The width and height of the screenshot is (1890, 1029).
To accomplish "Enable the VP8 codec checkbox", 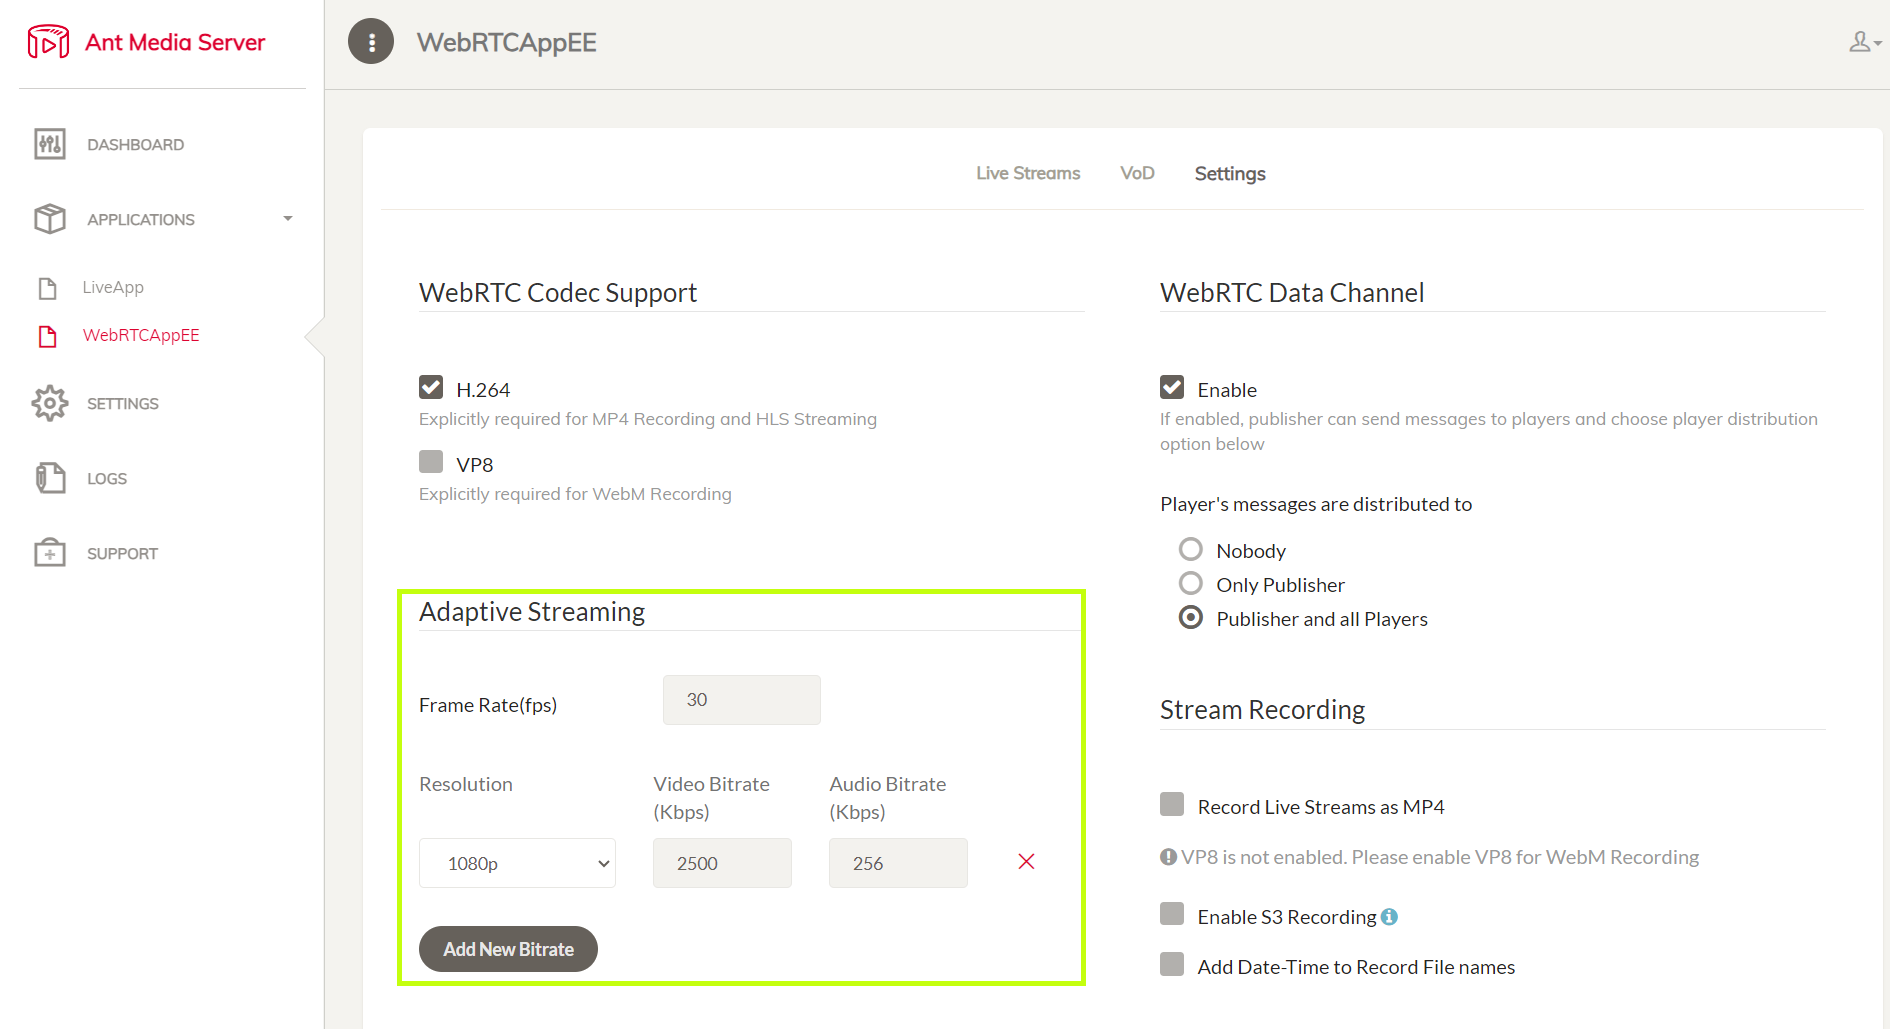I will [x=431, y=461].
